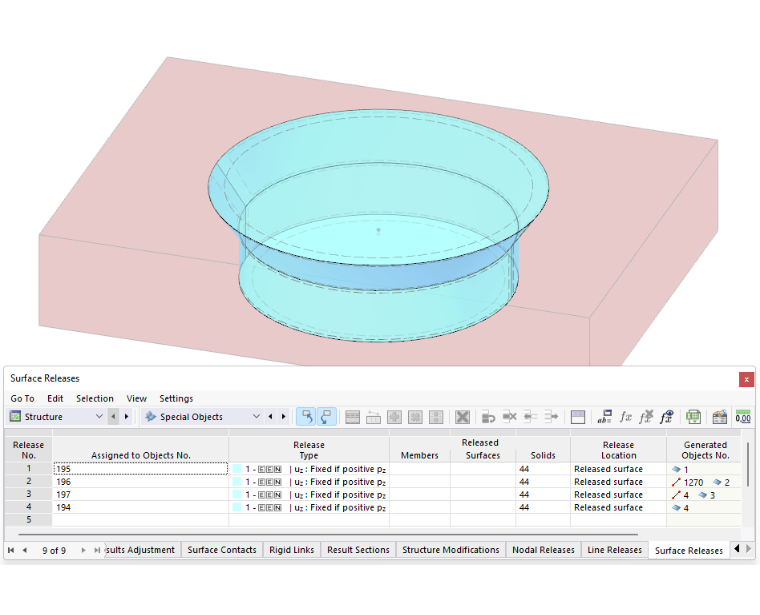The width and height of the screenshot is (760, 615).
Task: Click the Generated Objects No. column header
Action: pos(705,450)
